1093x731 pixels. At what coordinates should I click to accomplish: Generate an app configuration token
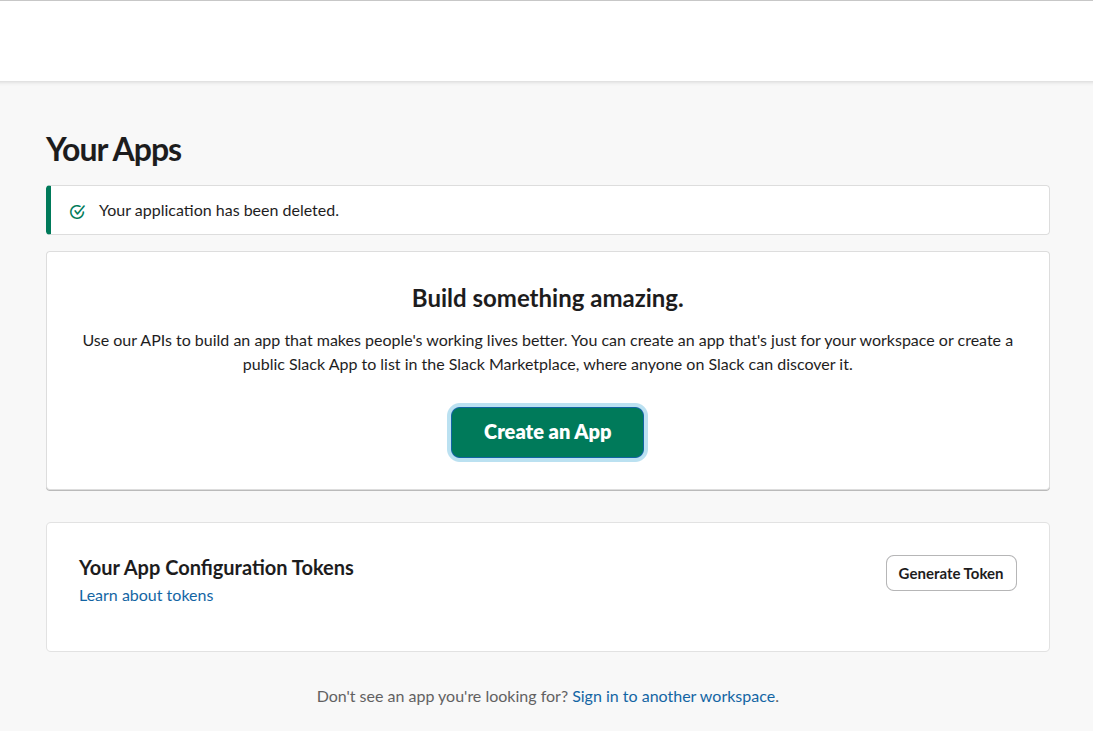pyautogui.click(x=950, y=573)
